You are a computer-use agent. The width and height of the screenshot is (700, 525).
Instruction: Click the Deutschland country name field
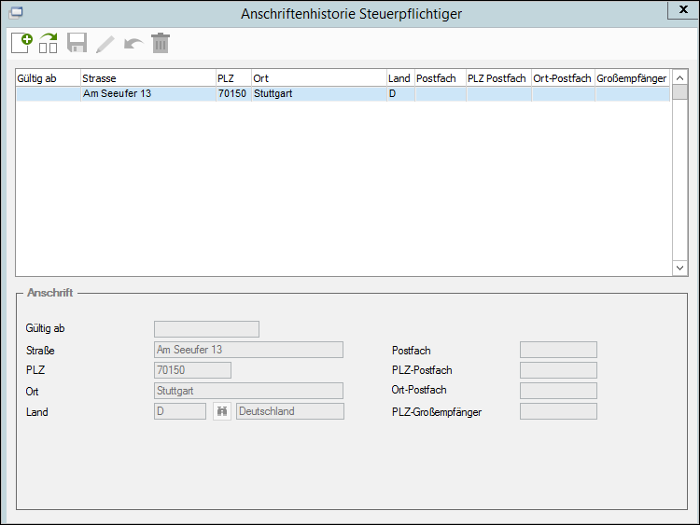(x=290, y=411)
